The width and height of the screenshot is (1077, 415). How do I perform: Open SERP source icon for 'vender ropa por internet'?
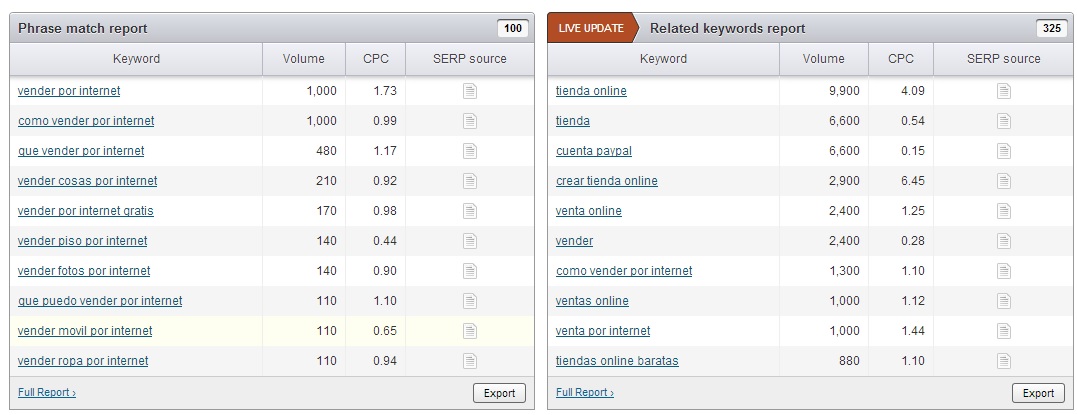click(470, 361)
